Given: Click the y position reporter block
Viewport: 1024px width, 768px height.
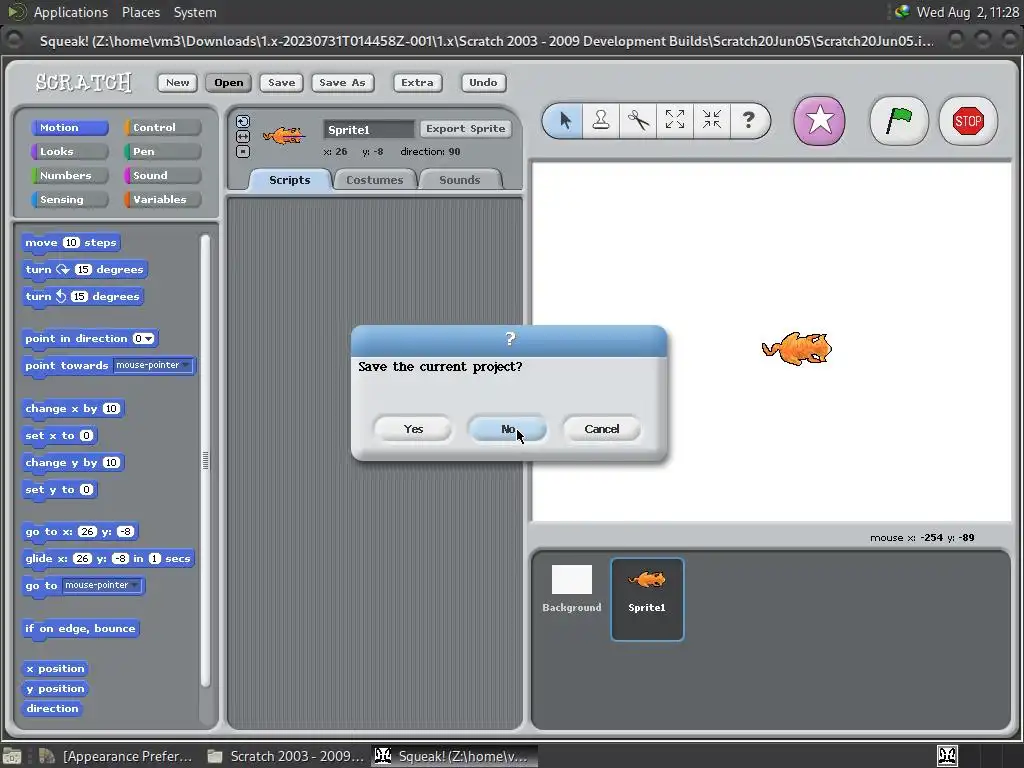Looking at the screenshot, I should (56, 688).
